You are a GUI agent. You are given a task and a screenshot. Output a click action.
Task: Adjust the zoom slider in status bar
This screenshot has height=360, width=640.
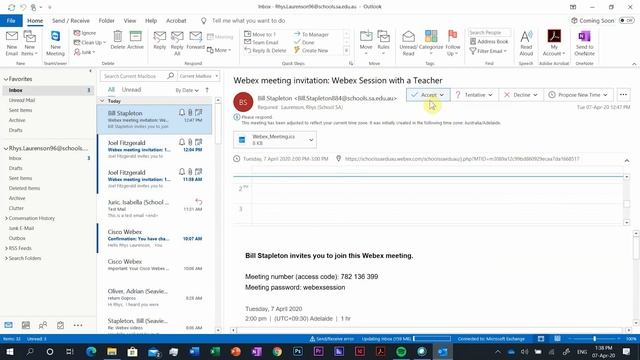click(595, 339)
